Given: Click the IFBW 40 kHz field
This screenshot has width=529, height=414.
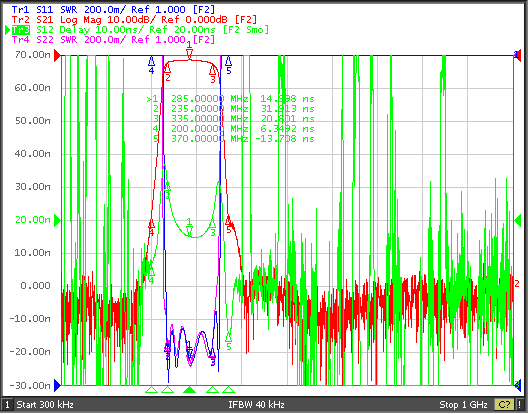Looking at the screenshot, I should coord(256,404).
